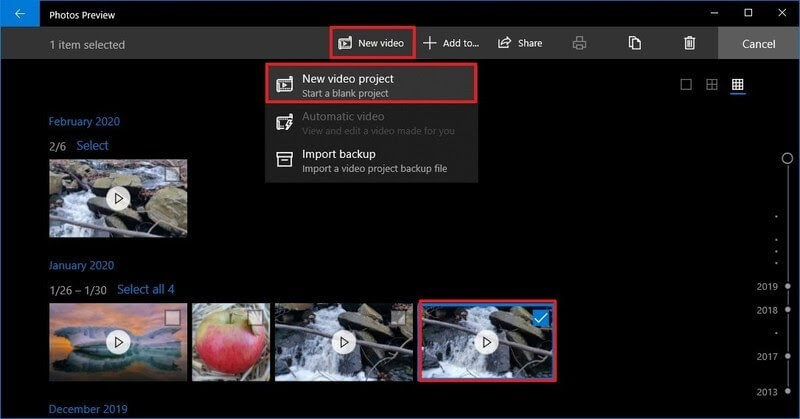Choose Import backup entry
The image size is (800, 419).
click(371, 161)
